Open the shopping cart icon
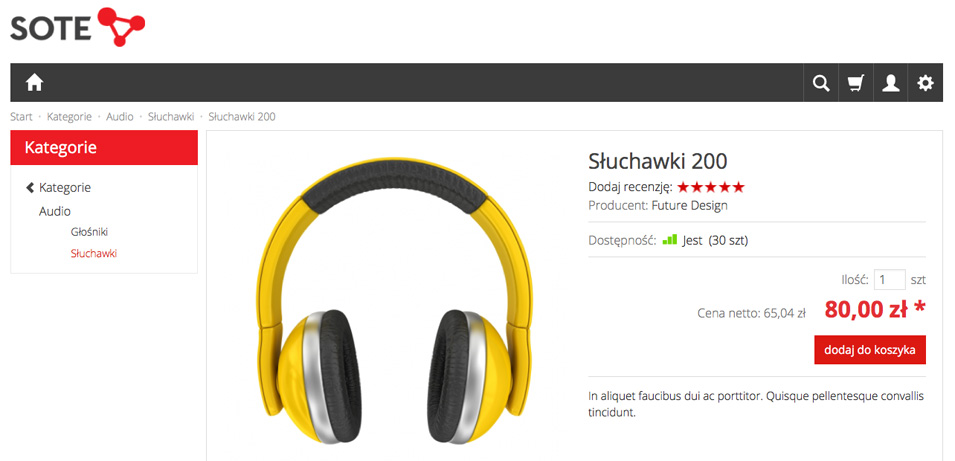Screen dimensions: 955x461 tap(856, 83)
